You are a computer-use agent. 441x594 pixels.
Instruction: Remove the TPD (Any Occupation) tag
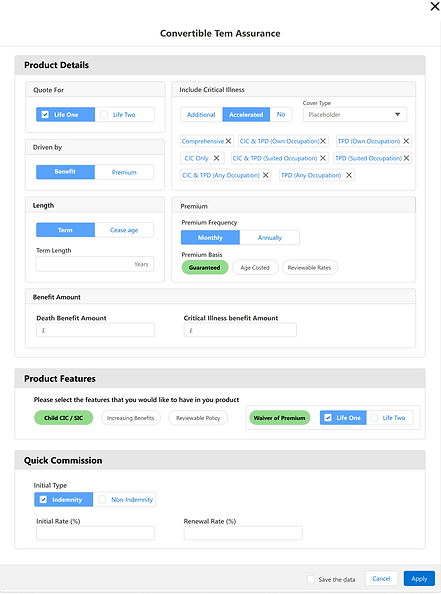pyautogui.click(x=349, y=175)
